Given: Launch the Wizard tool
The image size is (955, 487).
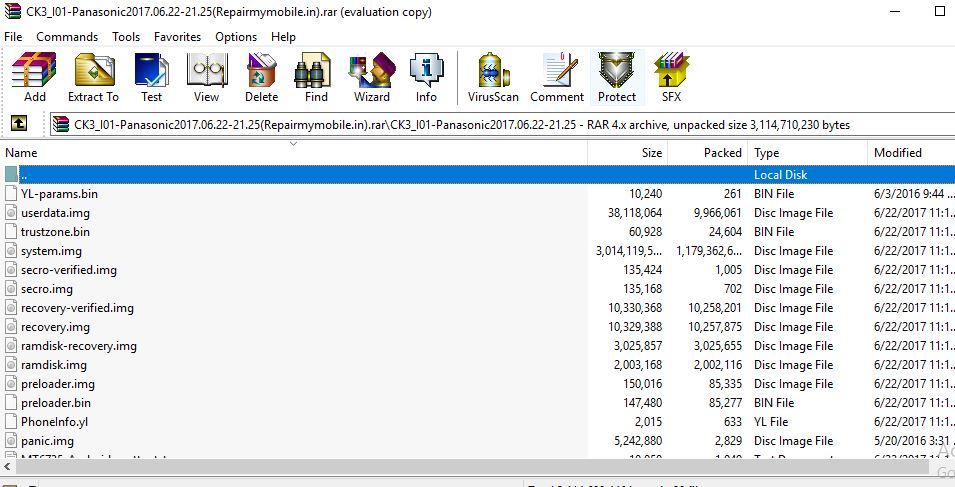Looking at the screenshot, I should point(371,78).
